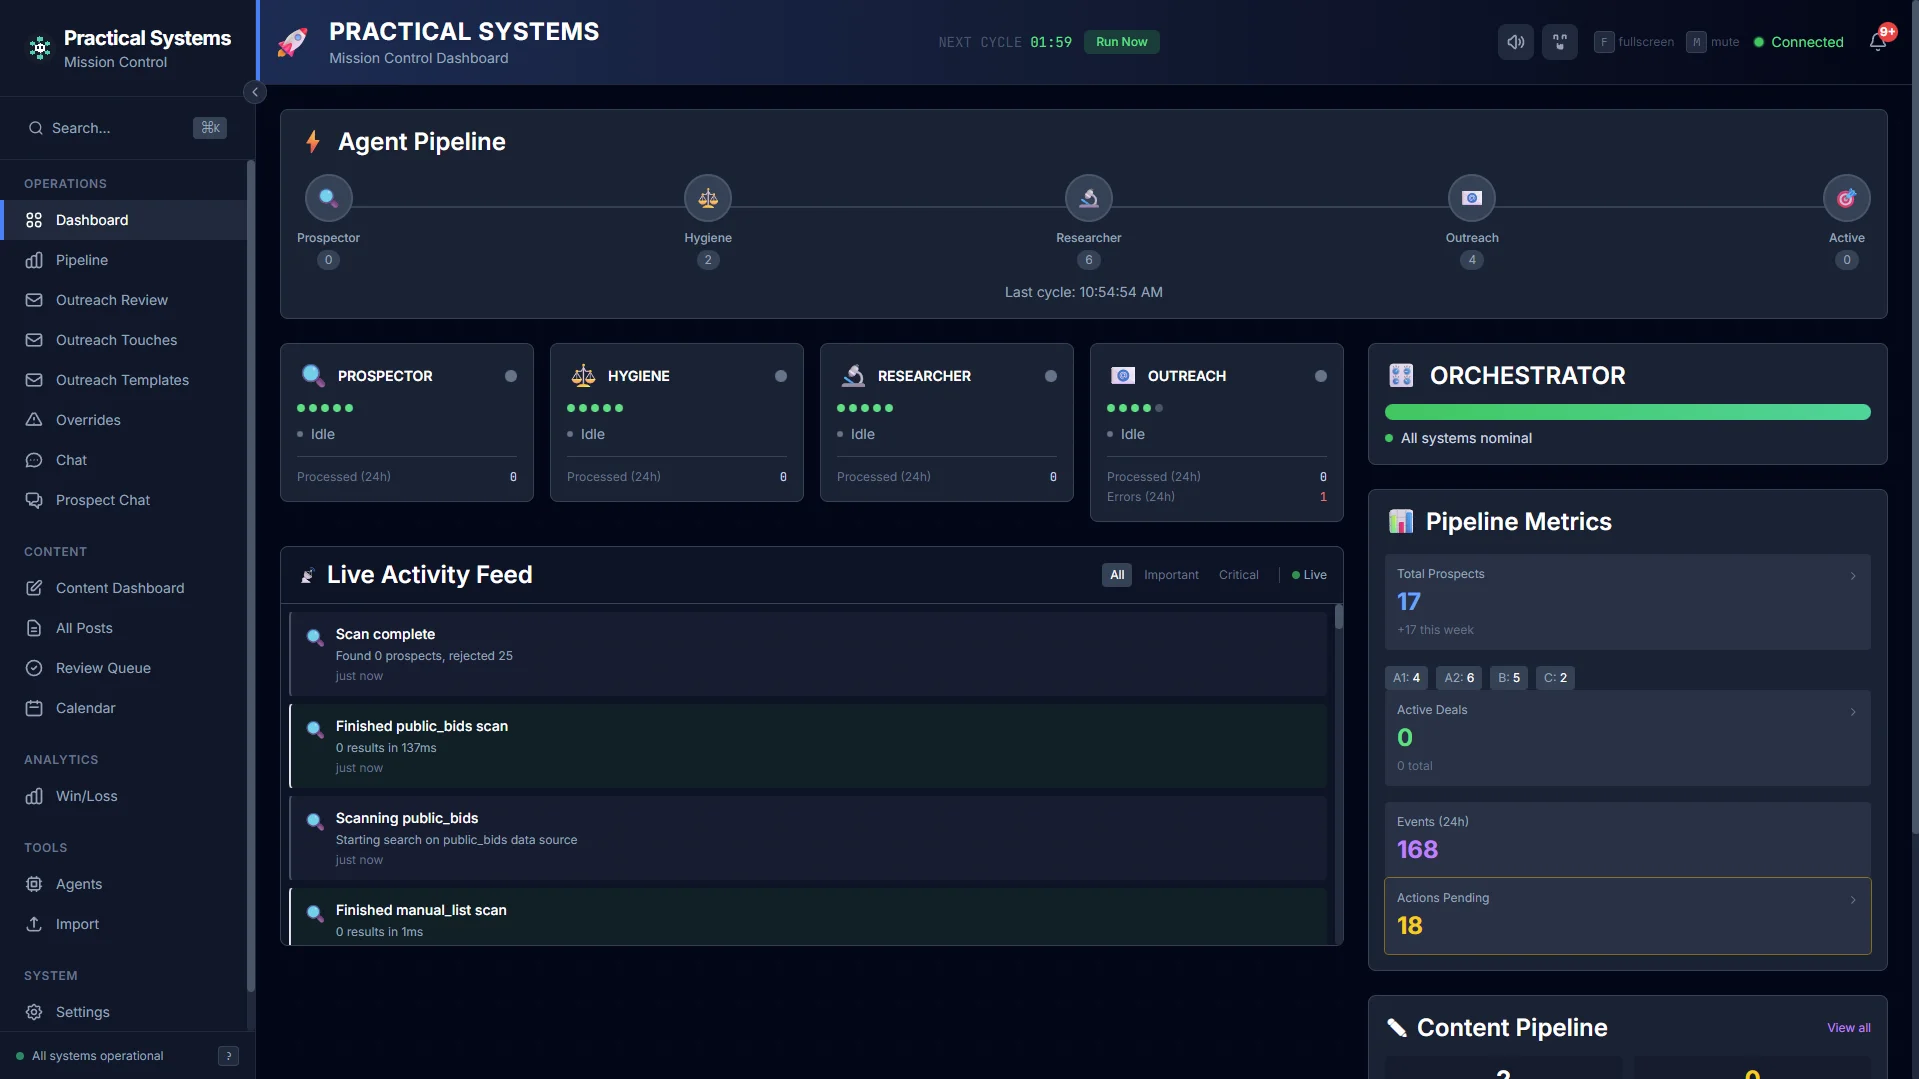1919x1079 pixels.
Task: Enable the Live toggle in Activity Feed
Action: pyautogui.click(x=1308, y=574)
